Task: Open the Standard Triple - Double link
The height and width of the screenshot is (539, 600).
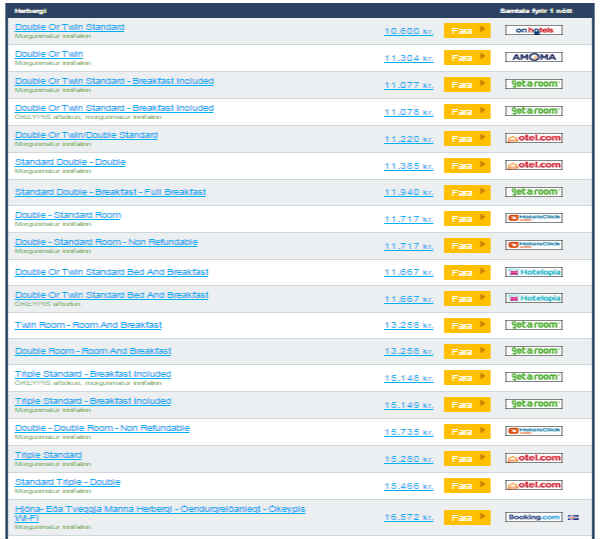Action: tap(67, 482)
